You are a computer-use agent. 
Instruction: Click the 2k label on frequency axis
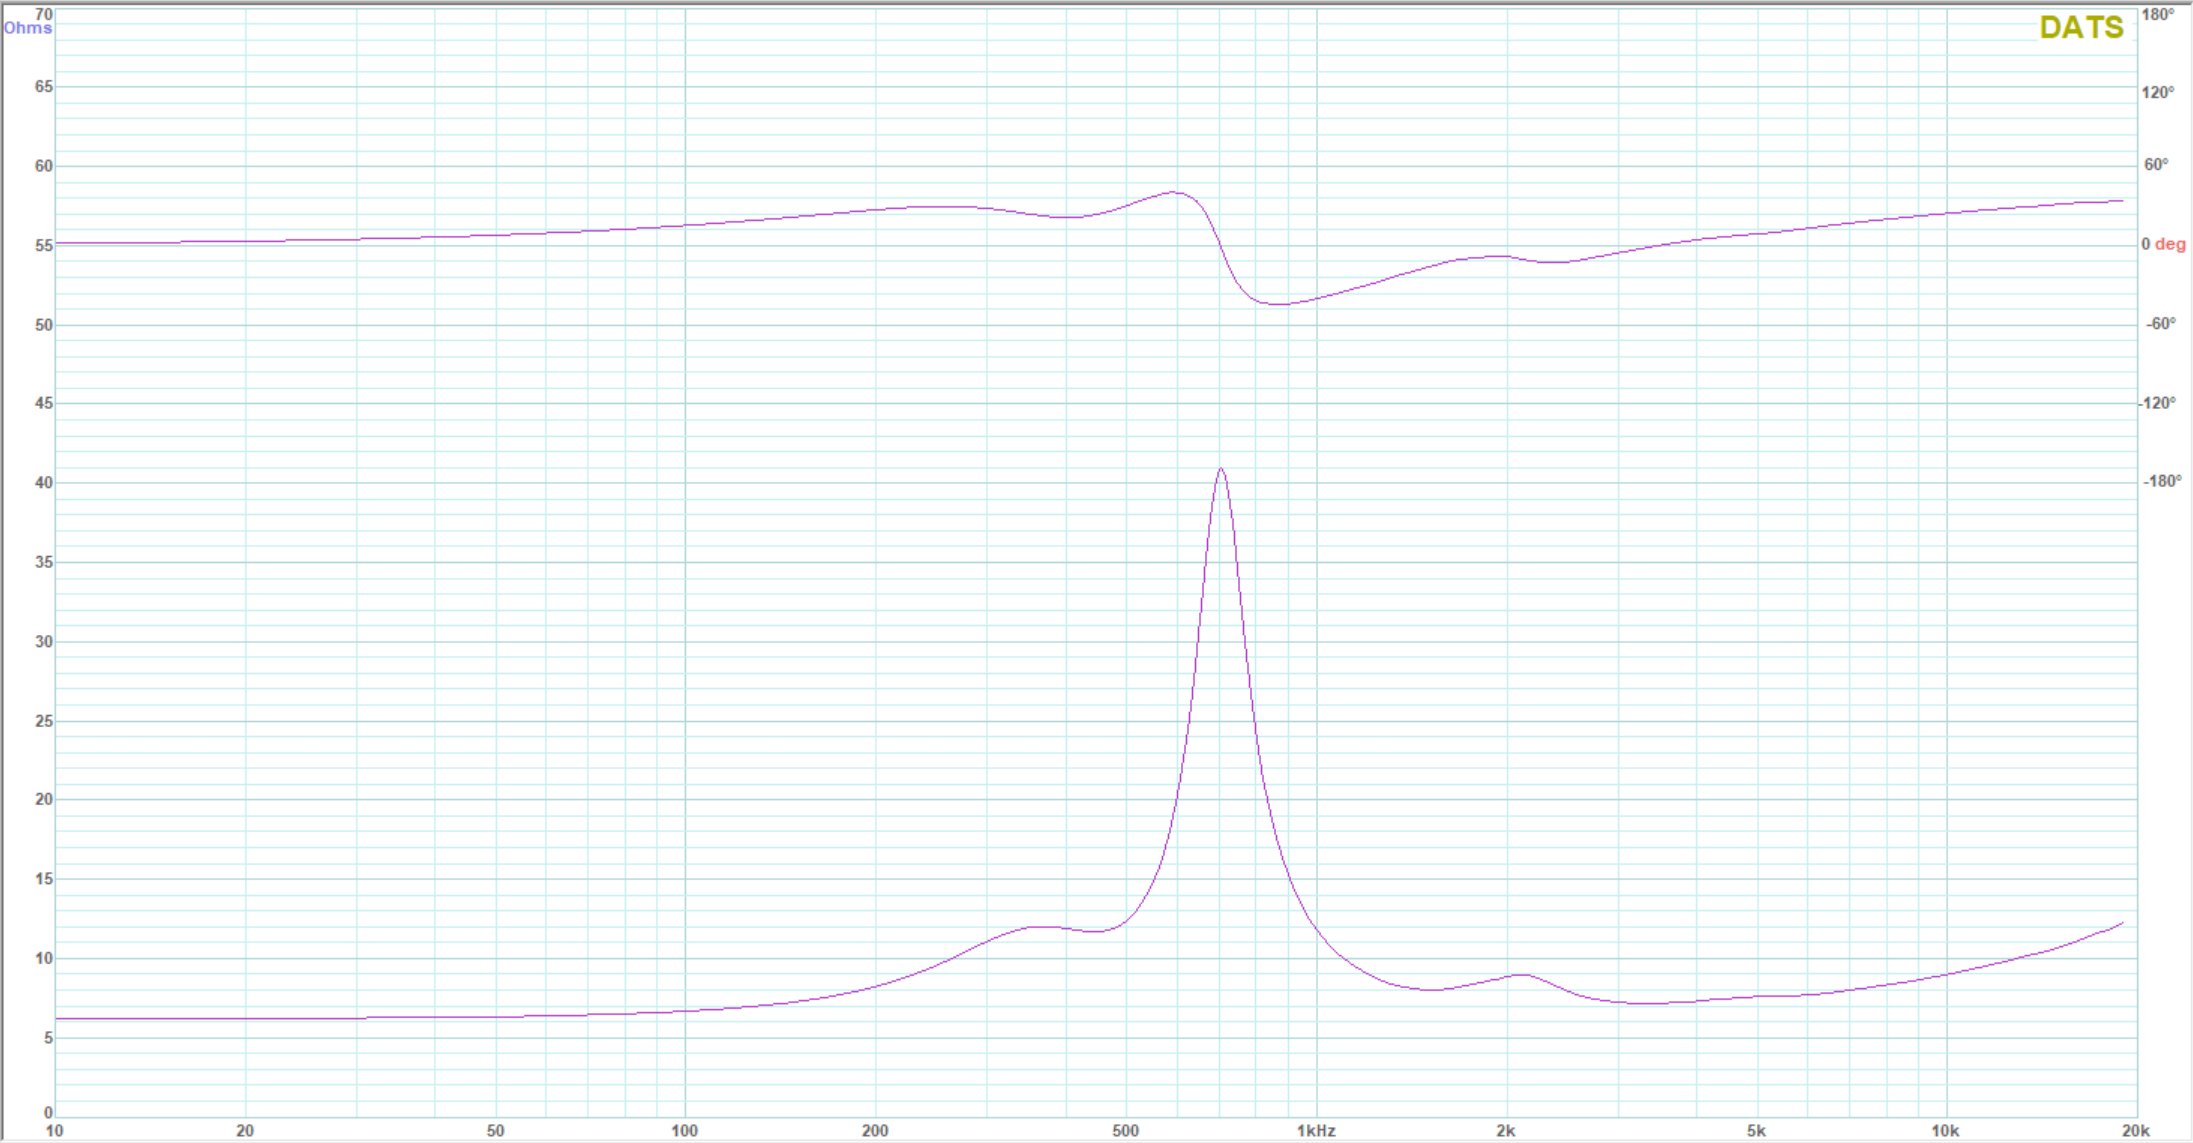pyautogui.click(x=1506, y=1131)
